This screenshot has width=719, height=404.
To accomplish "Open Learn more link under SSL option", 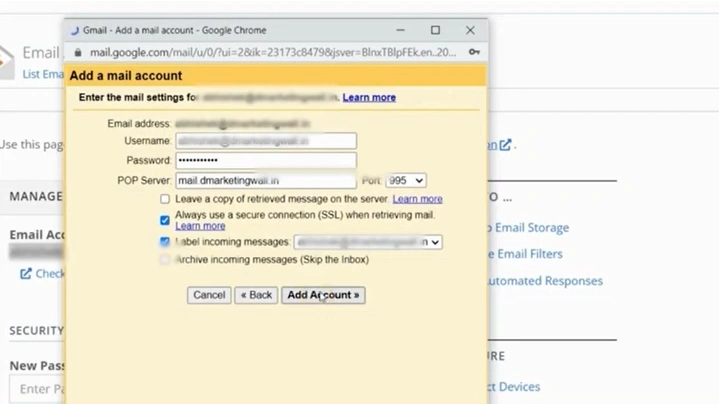I will 200,226.
